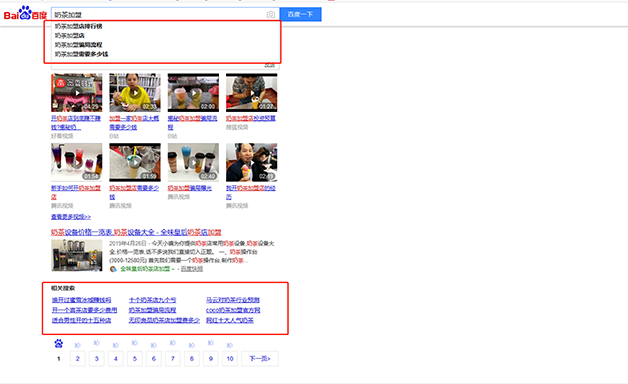Open related search 适合男性开的十五种店

(x=81, y=320)
